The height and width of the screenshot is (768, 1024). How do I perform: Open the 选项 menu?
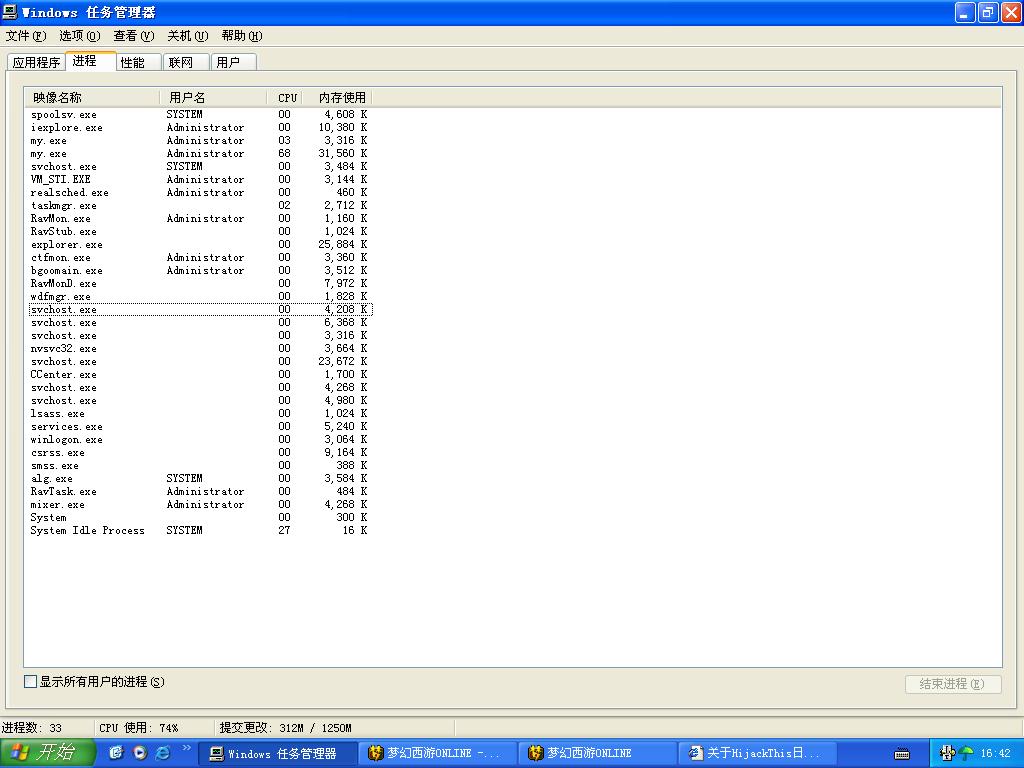click(x=80, y=36)
